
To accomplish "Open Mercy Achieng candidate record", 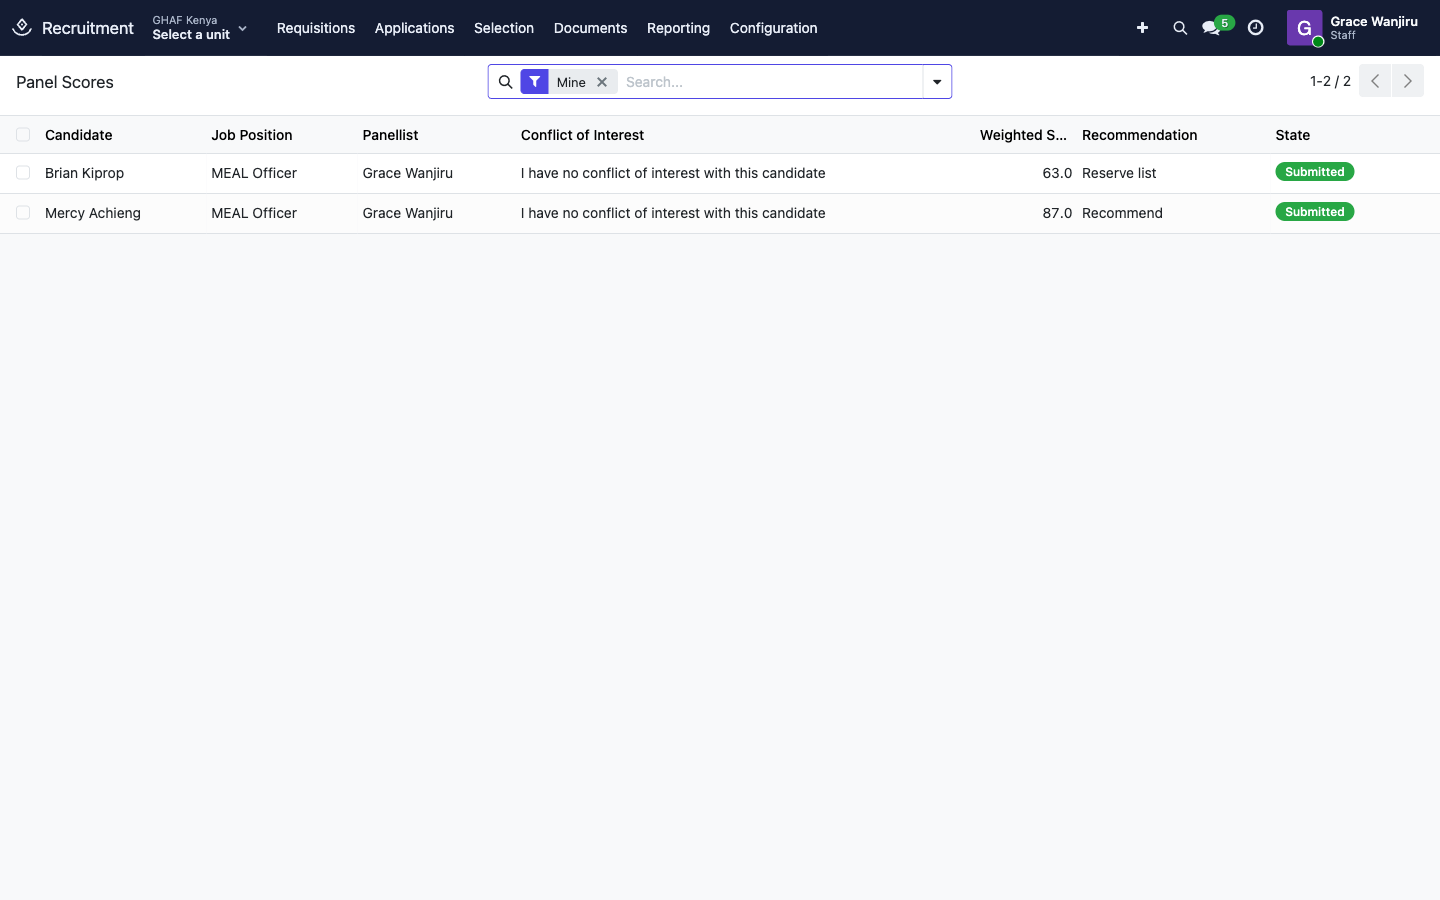I will click(x=93, y=213).
